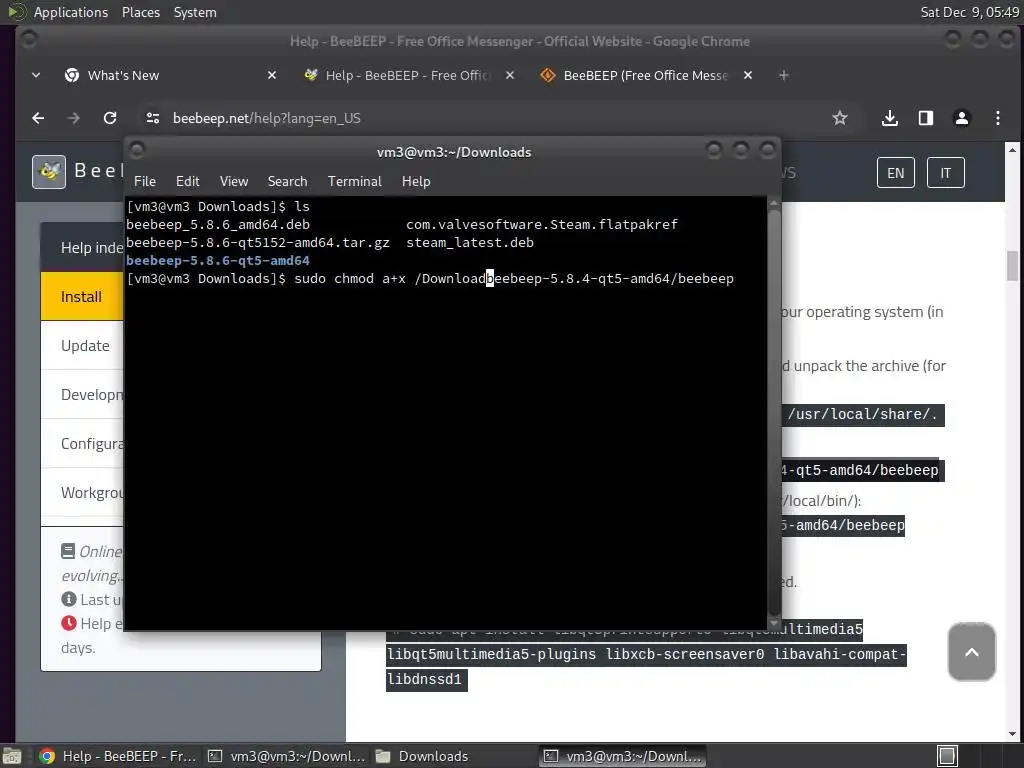This screenshot has width=1024, height=768.
Task: Click beebeep-5.8.6-qt5152-amd64.tar.gz in terminal output
Action: pyautogui.click(x=257, y=243)
